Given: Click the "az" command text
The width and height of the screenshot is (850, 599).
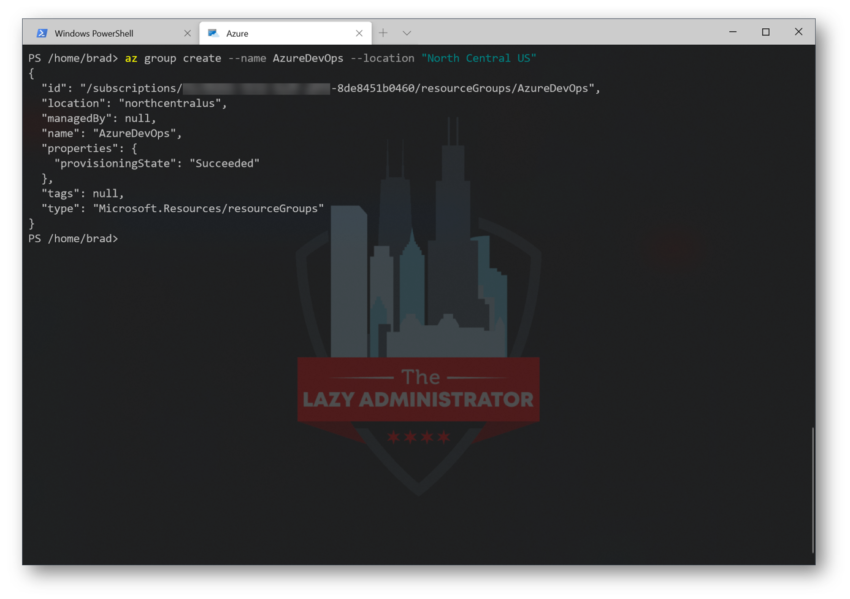Looking at the screenshot, I should pos(131,58).
